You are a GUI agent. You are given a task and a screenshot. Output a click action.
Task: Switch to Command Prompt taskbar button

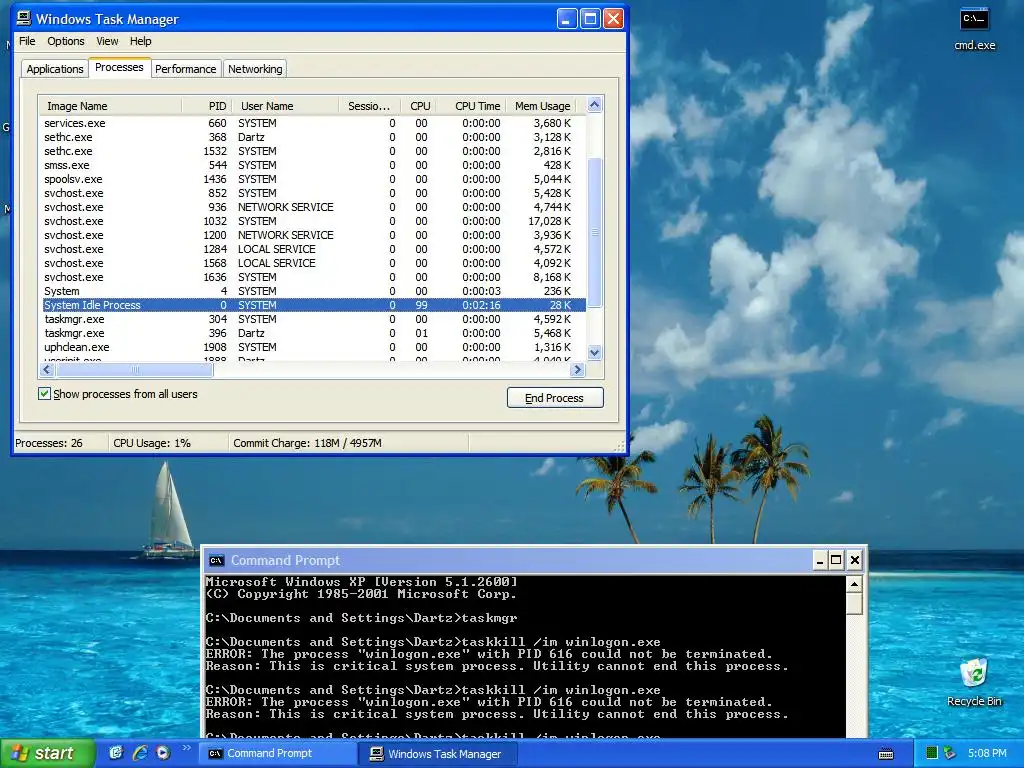280,754
